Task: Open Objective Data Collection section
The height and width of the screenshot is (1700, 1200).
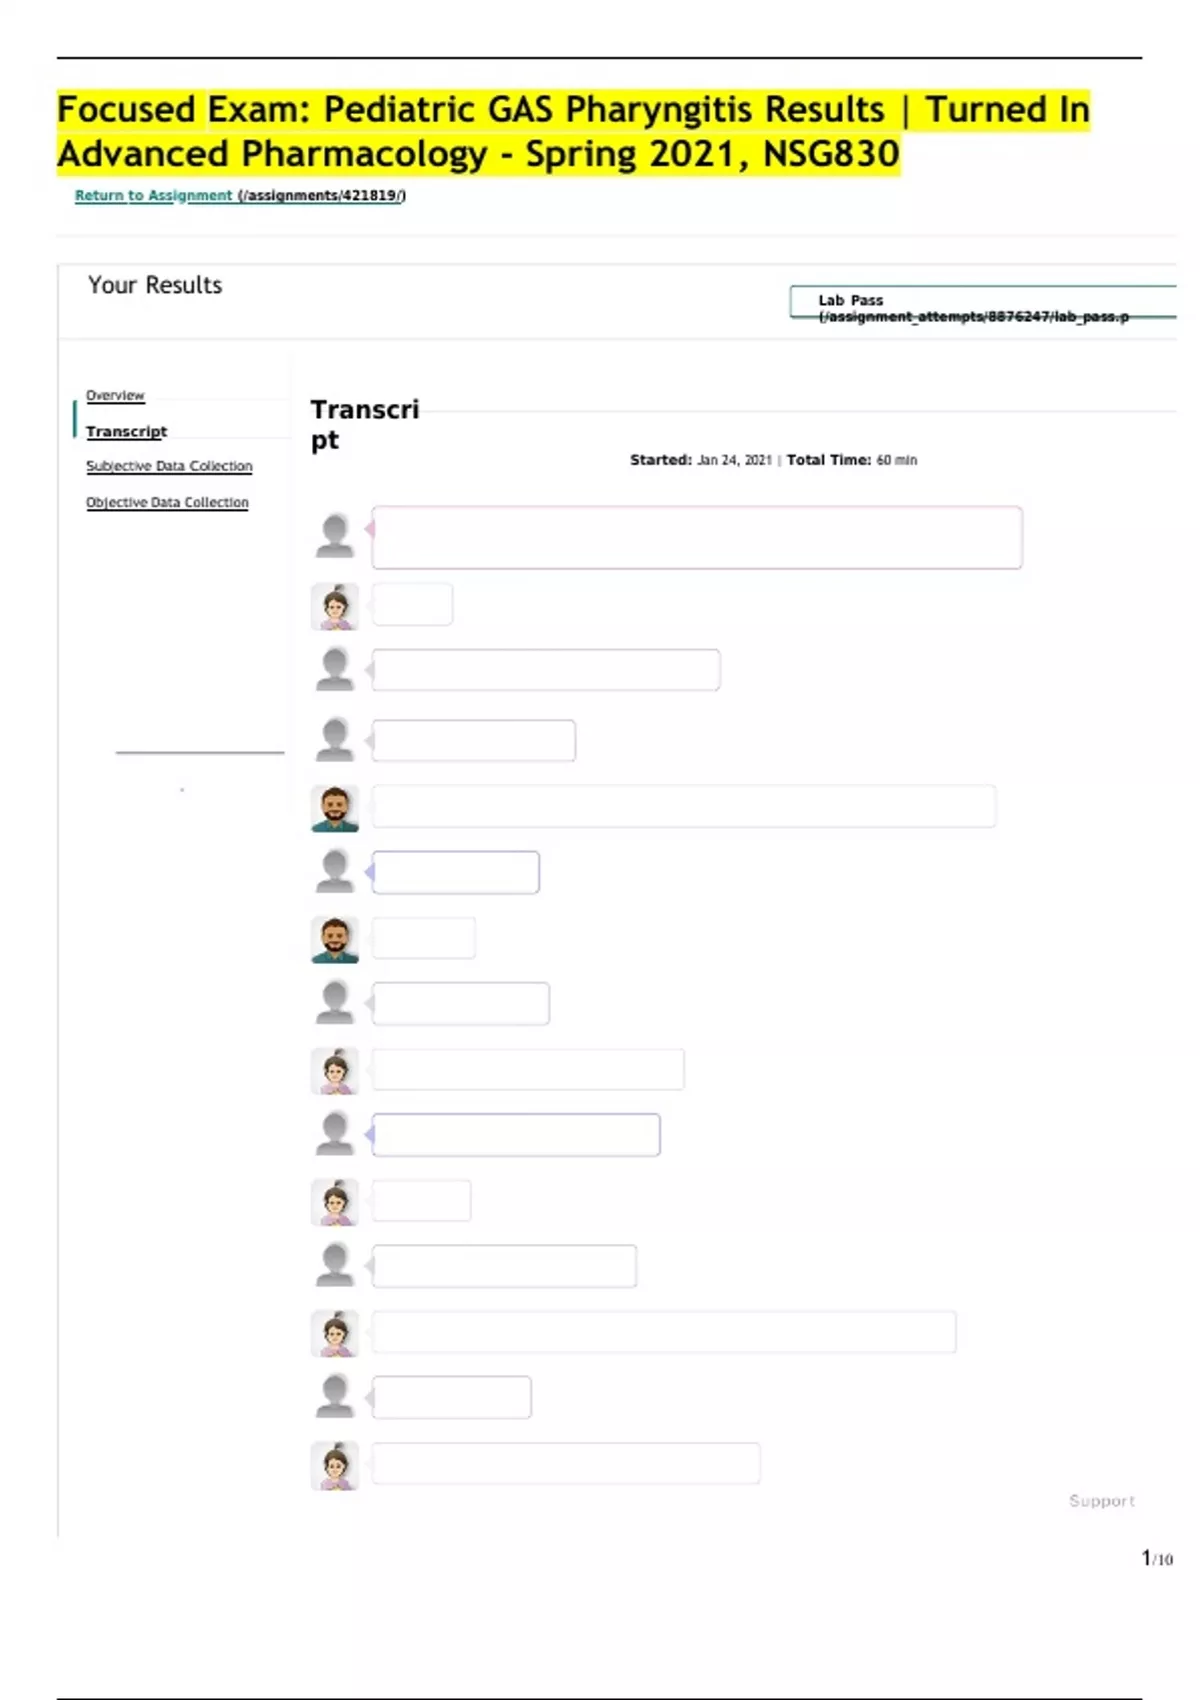Action: pos(167,502)
